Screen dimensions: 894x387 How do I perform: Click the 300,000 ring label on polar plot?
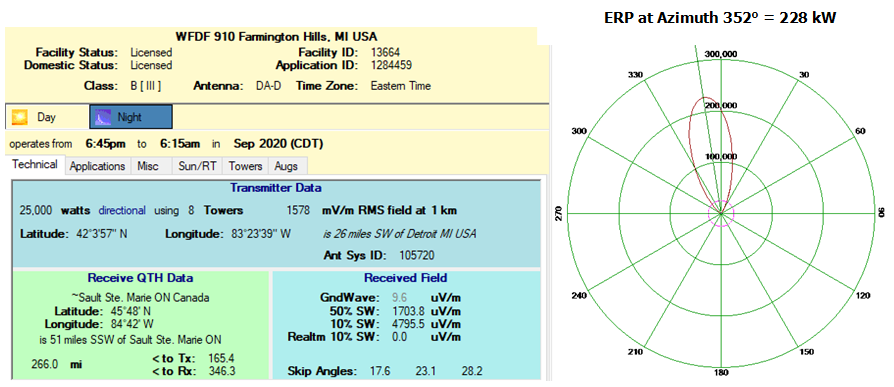[x=721, y=54]
